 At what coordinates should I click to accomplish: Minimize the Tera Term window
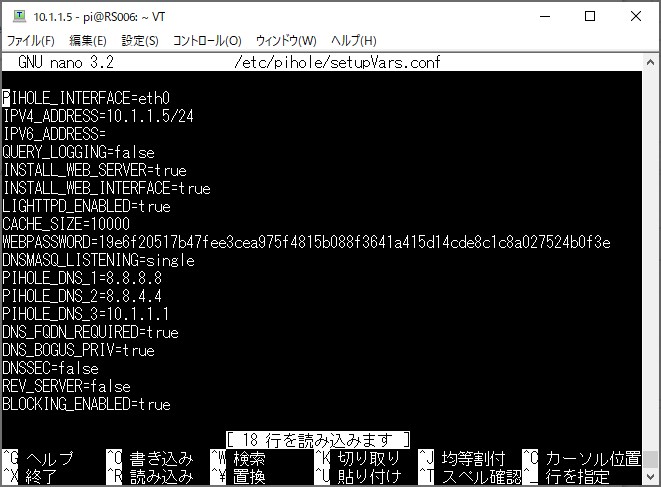click(x=545, y=16)
